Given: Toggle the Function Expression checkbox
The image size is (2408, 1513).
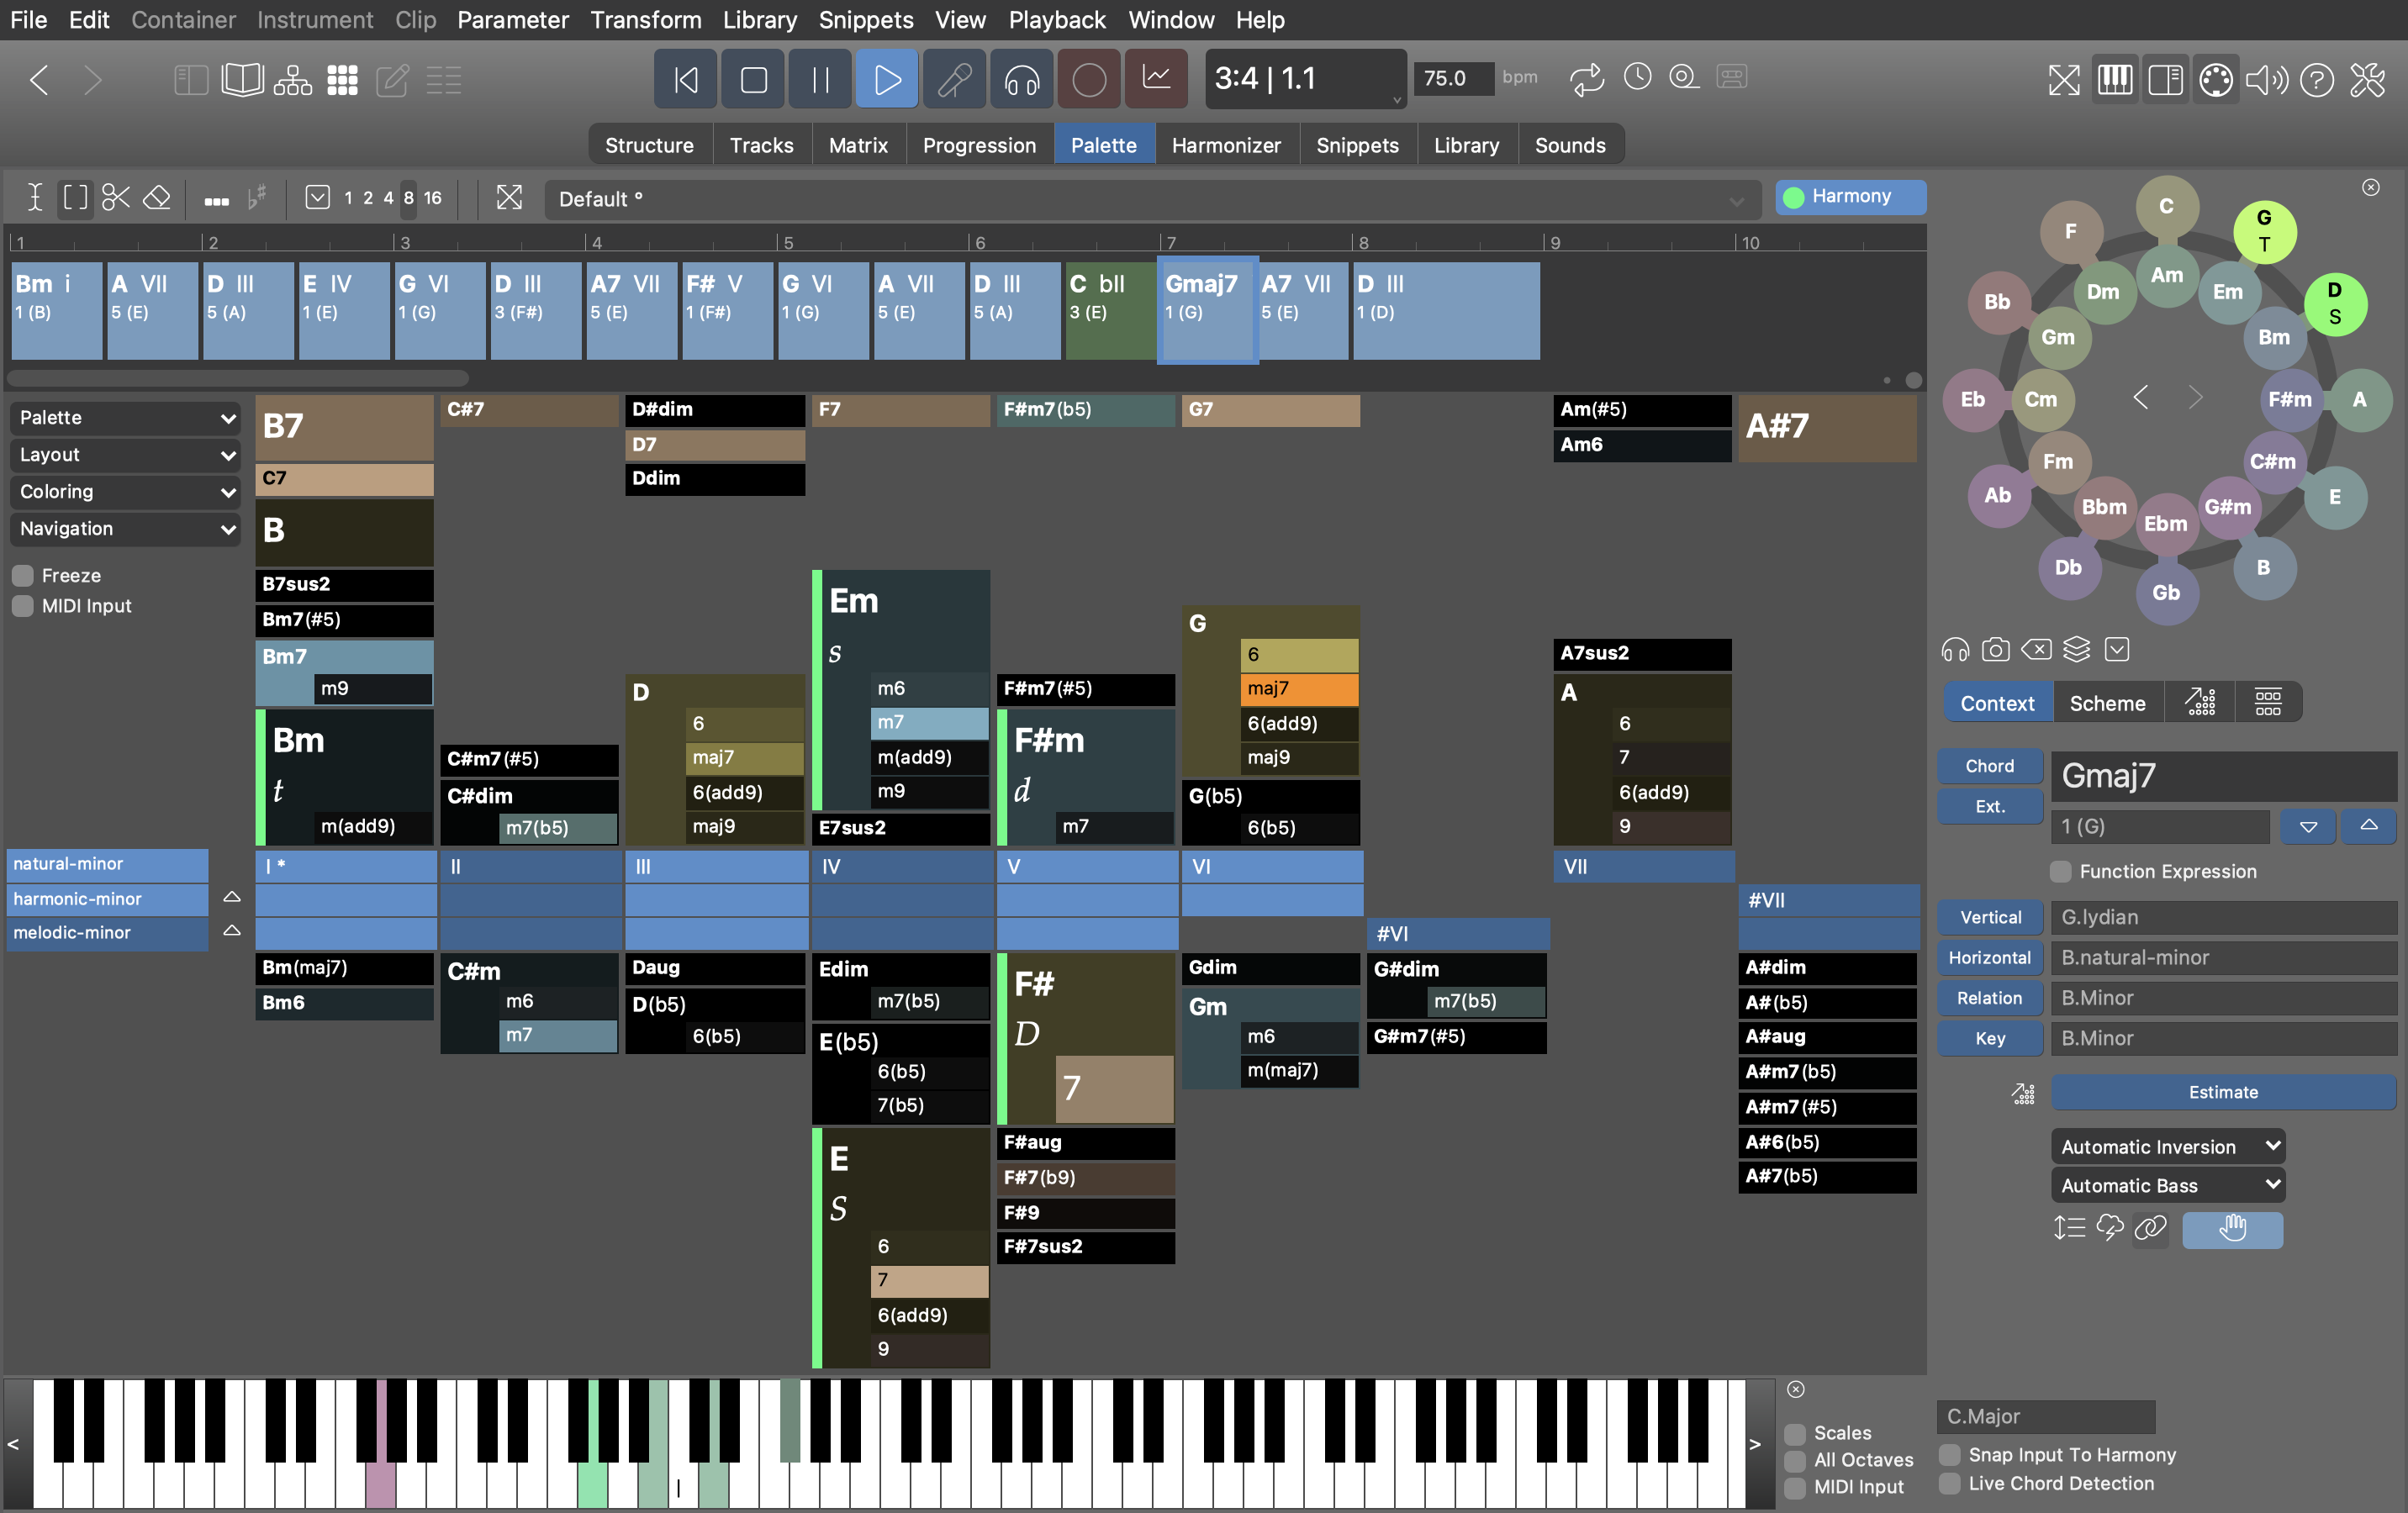Looking at the screenshot, I should point(2061,871).
